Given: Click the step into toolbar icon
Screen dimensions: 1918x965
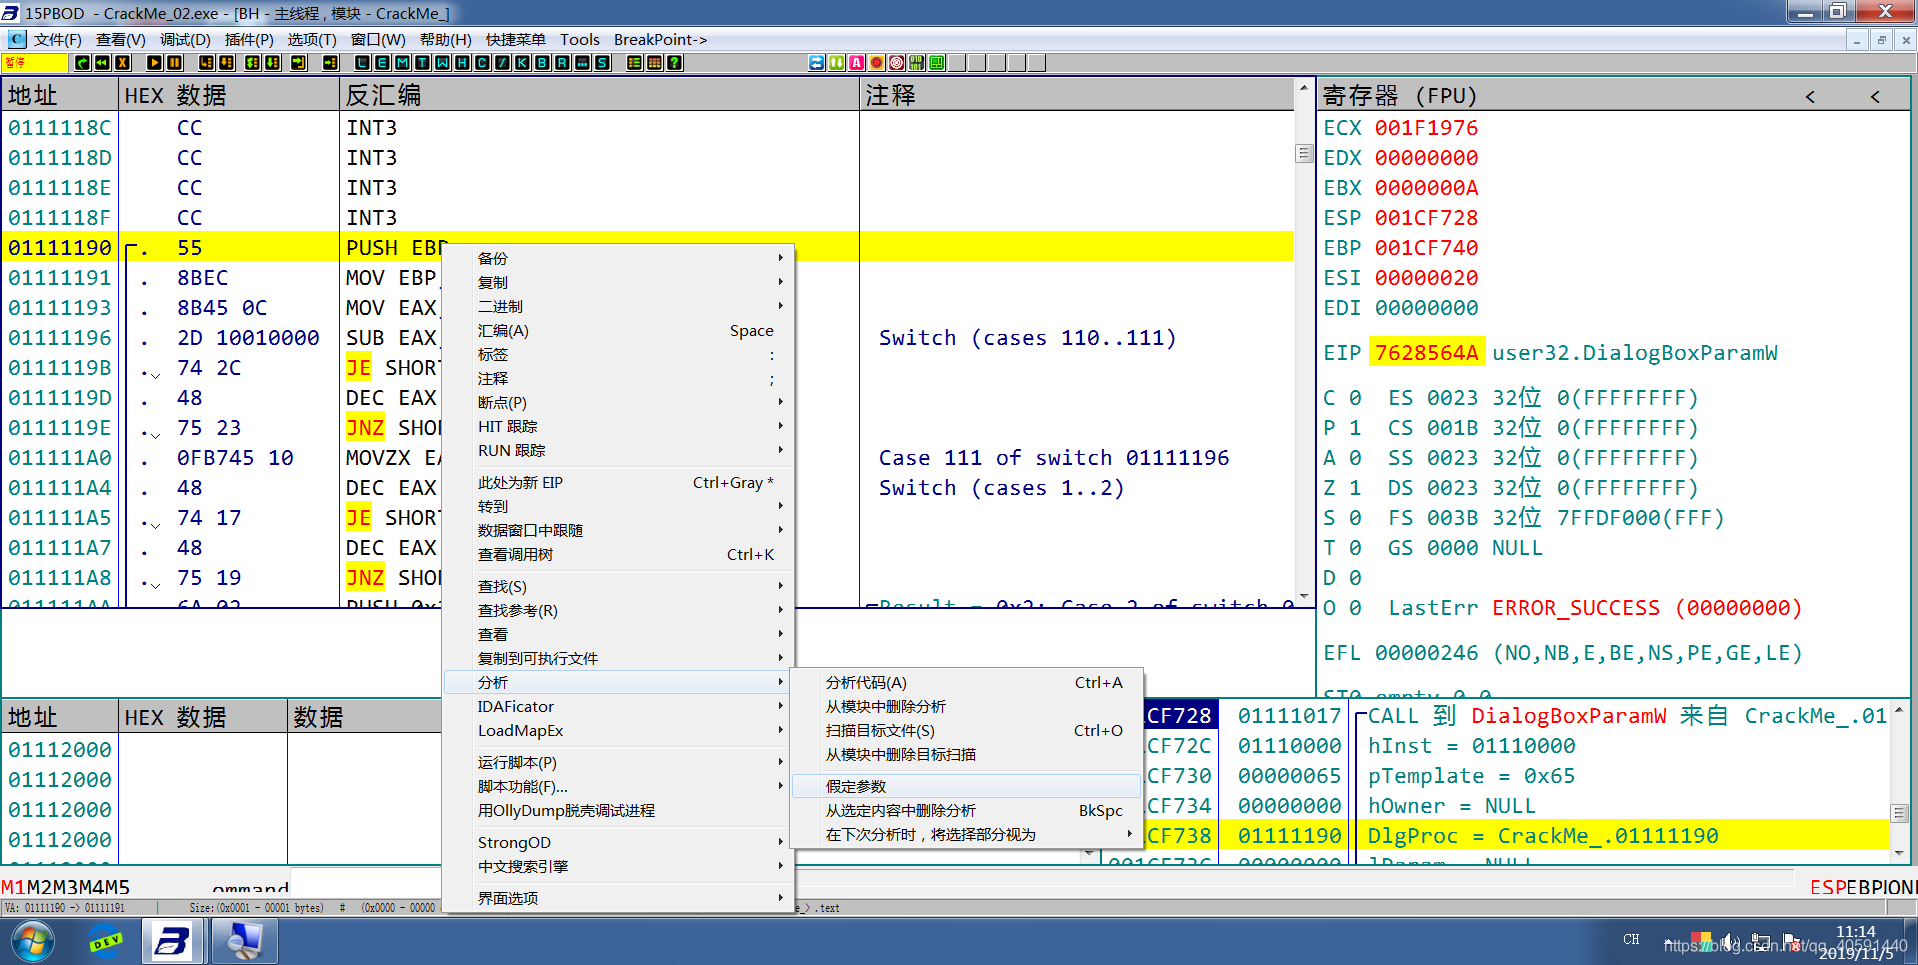Looking at the screenshot, I should click(206, 62).
